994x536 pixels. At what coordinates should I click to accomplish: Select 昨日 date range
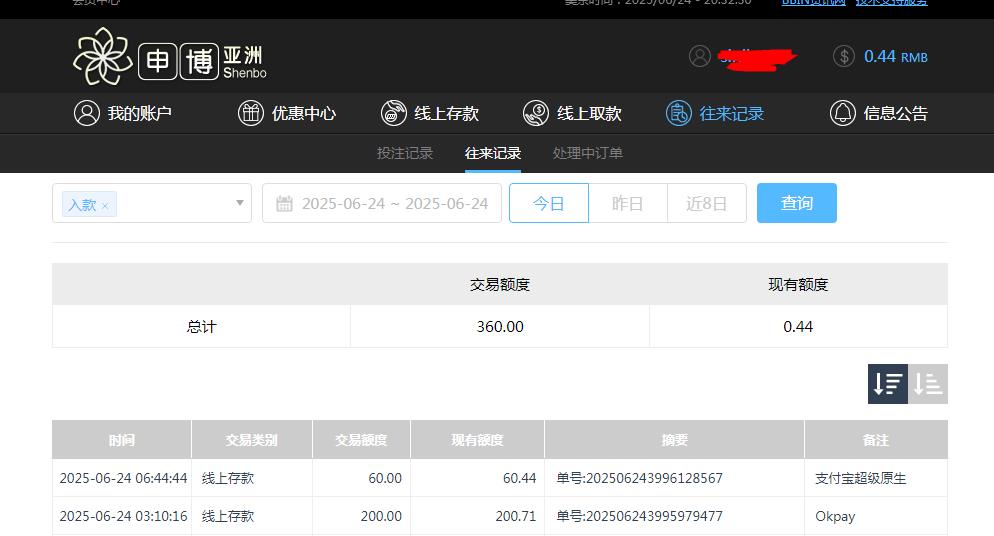tap(628, 203)
